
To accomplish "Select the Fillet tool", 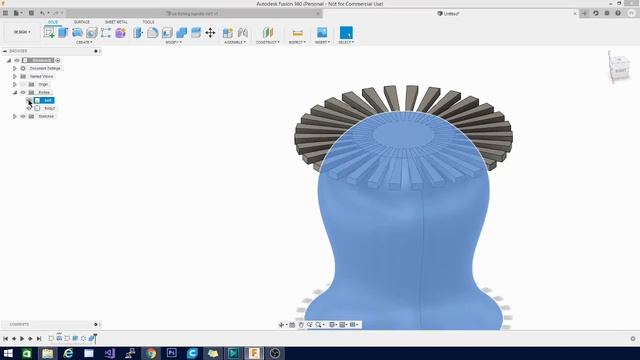I will coord(153,33).
